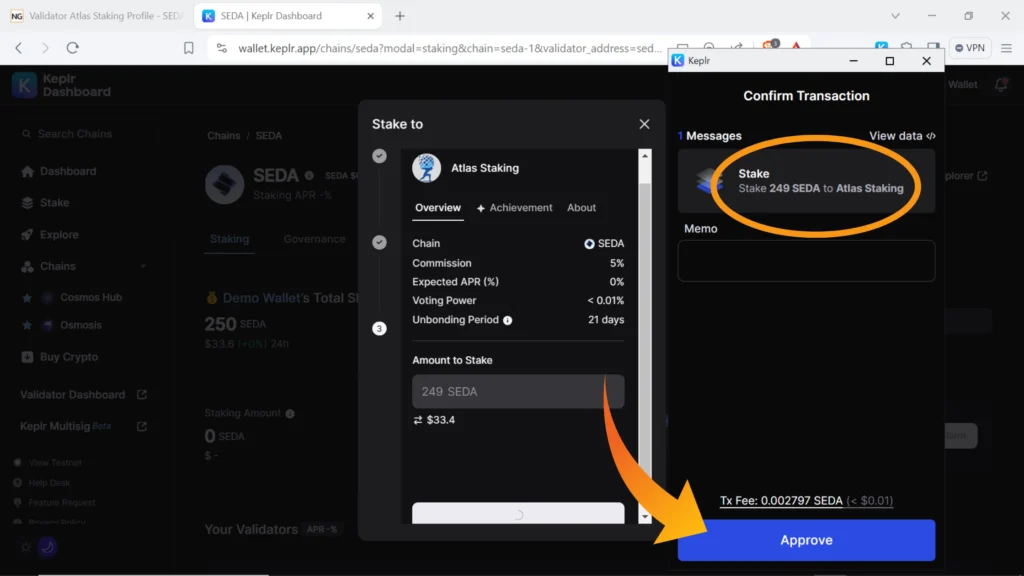Viewport: 1024px width, 576px height.
Task: Click the Tx Fee link
Action: pyautogui.click(x=781, y=500)
